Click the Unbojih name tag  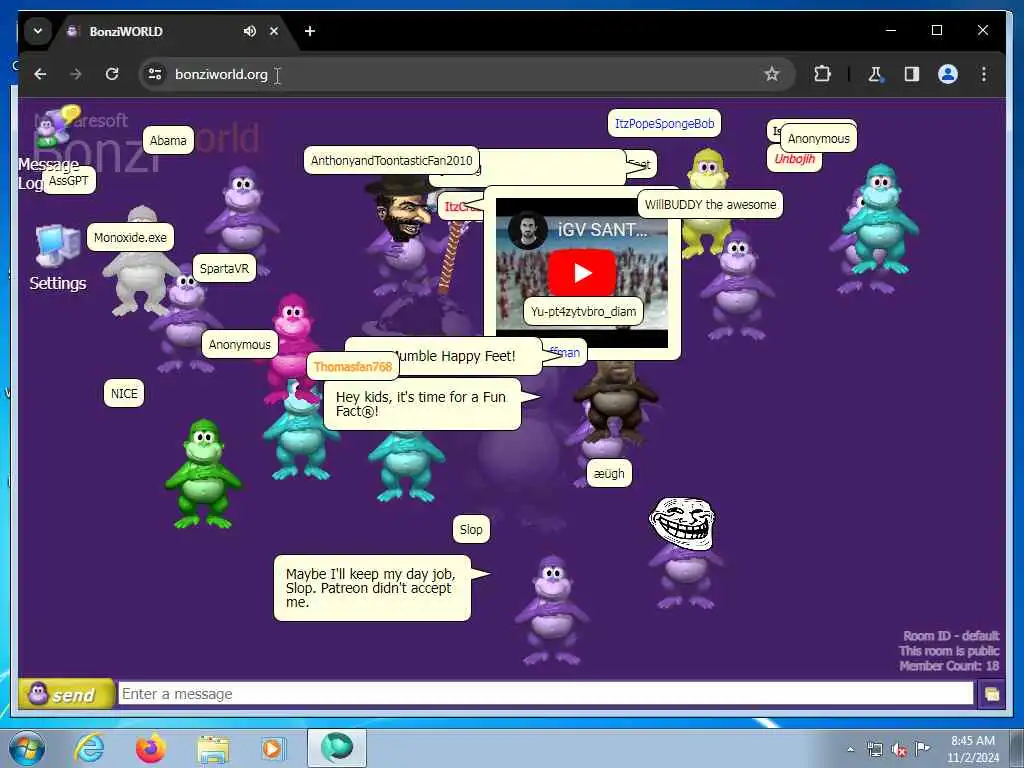pos(794,159)
